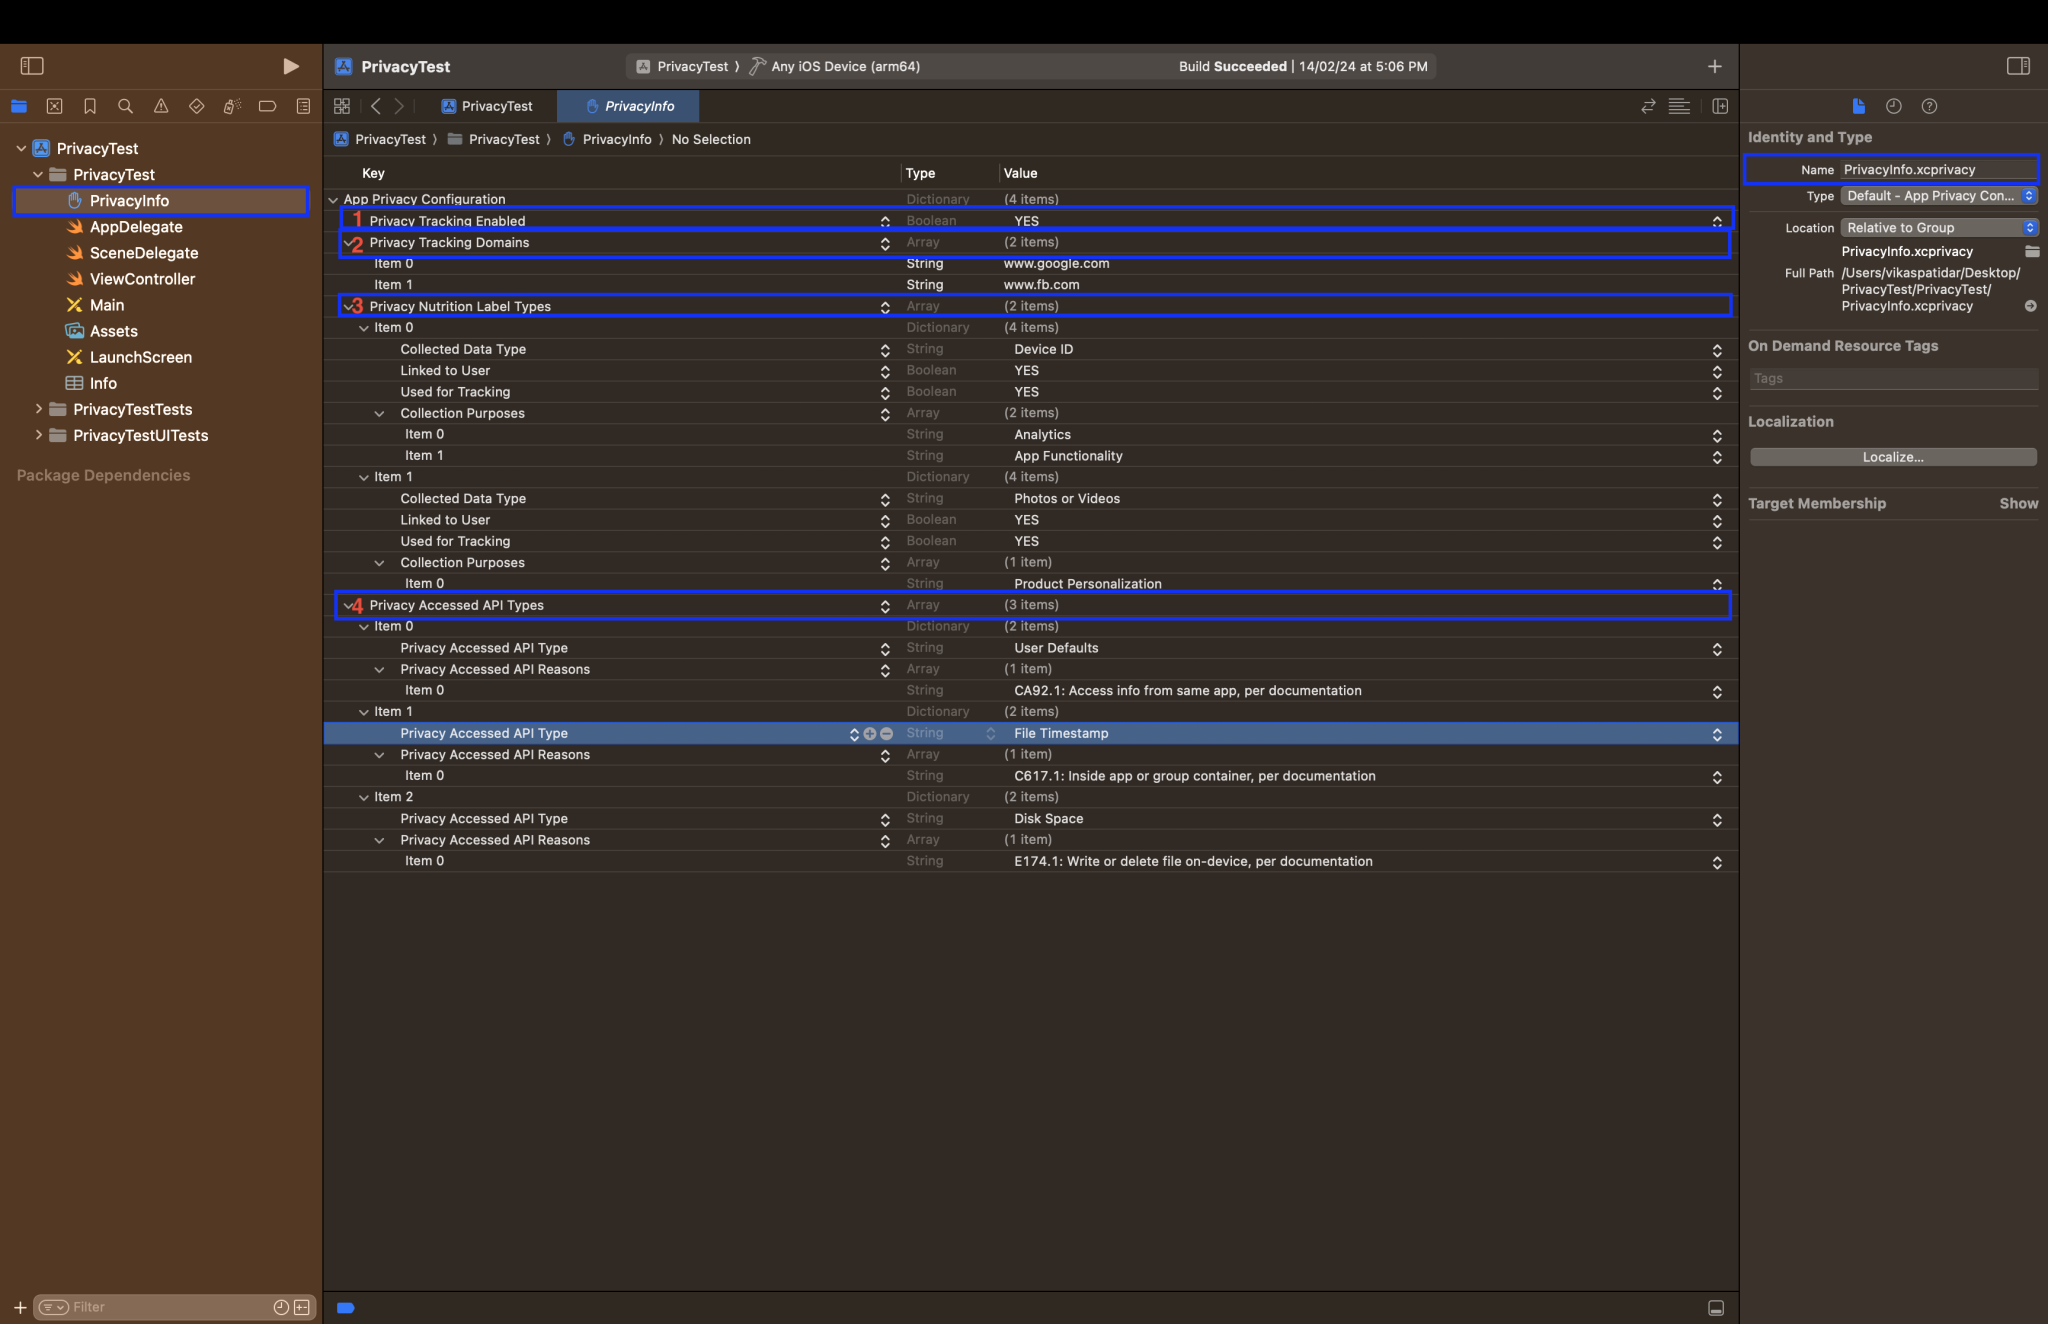The height and width of the screenshot is (1324, 2048).
Task: Open the Quick Help inspector icon
Action: pos(1929,106)
